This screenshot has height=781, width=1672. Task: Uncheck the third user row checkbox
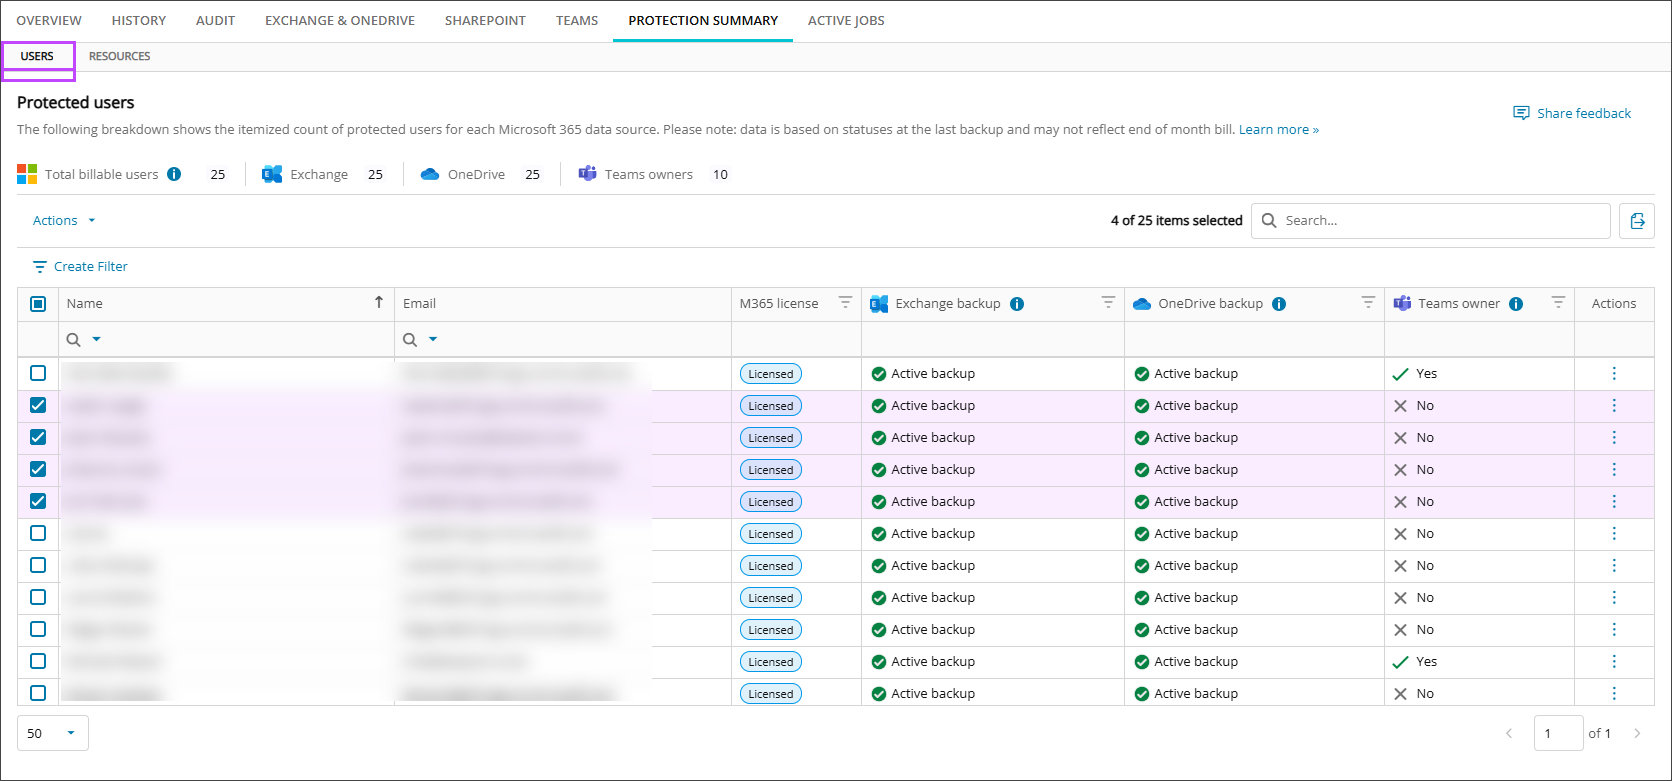click(38, 437)
